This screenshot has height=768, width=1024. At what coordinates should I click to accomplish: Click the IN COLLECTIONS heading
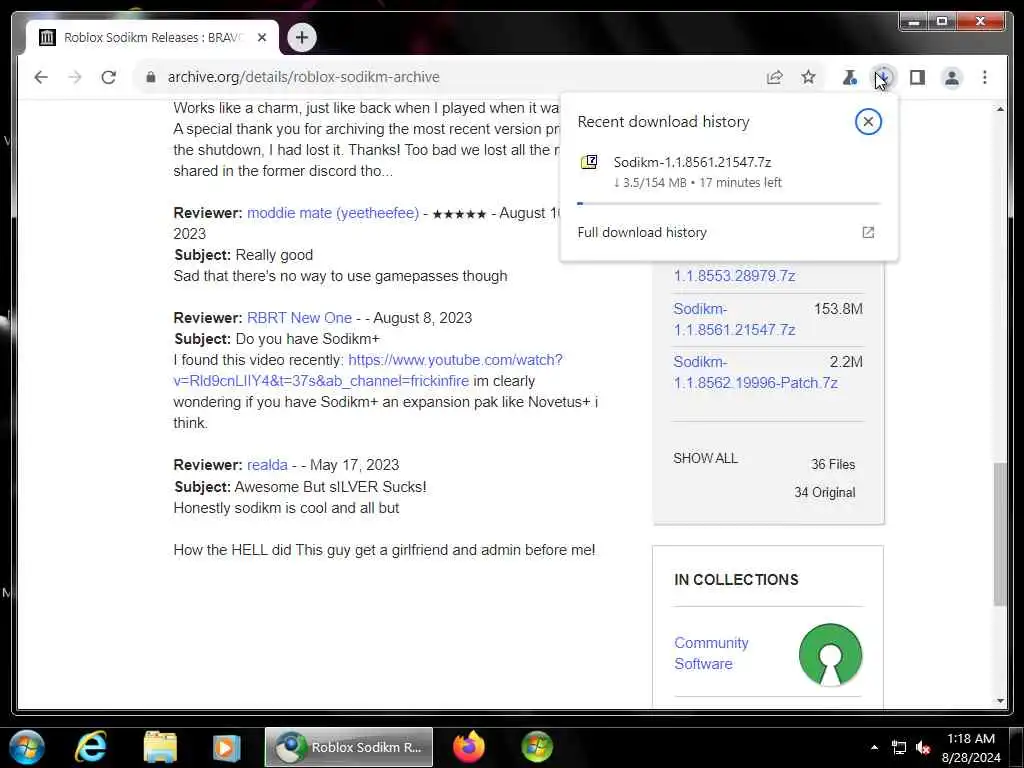736,580
